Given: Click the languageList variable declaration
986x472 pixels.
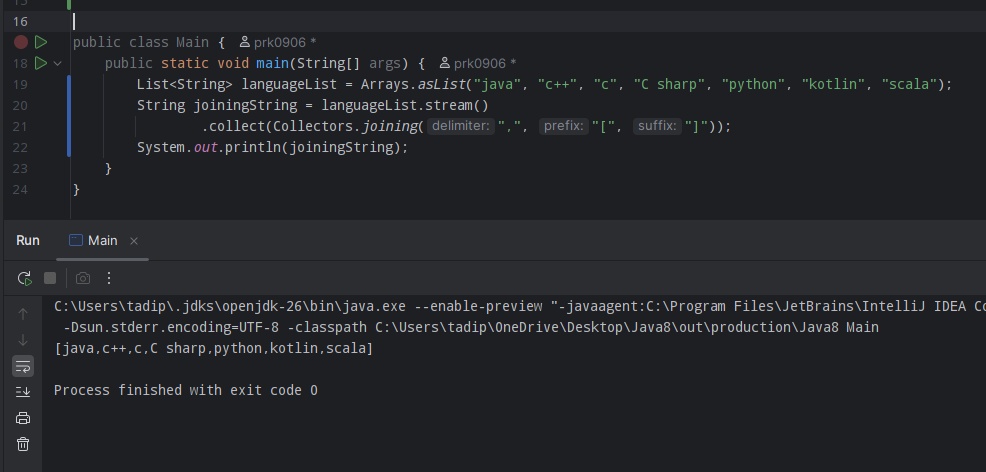Looking at the screenshot, I should 289,84.
